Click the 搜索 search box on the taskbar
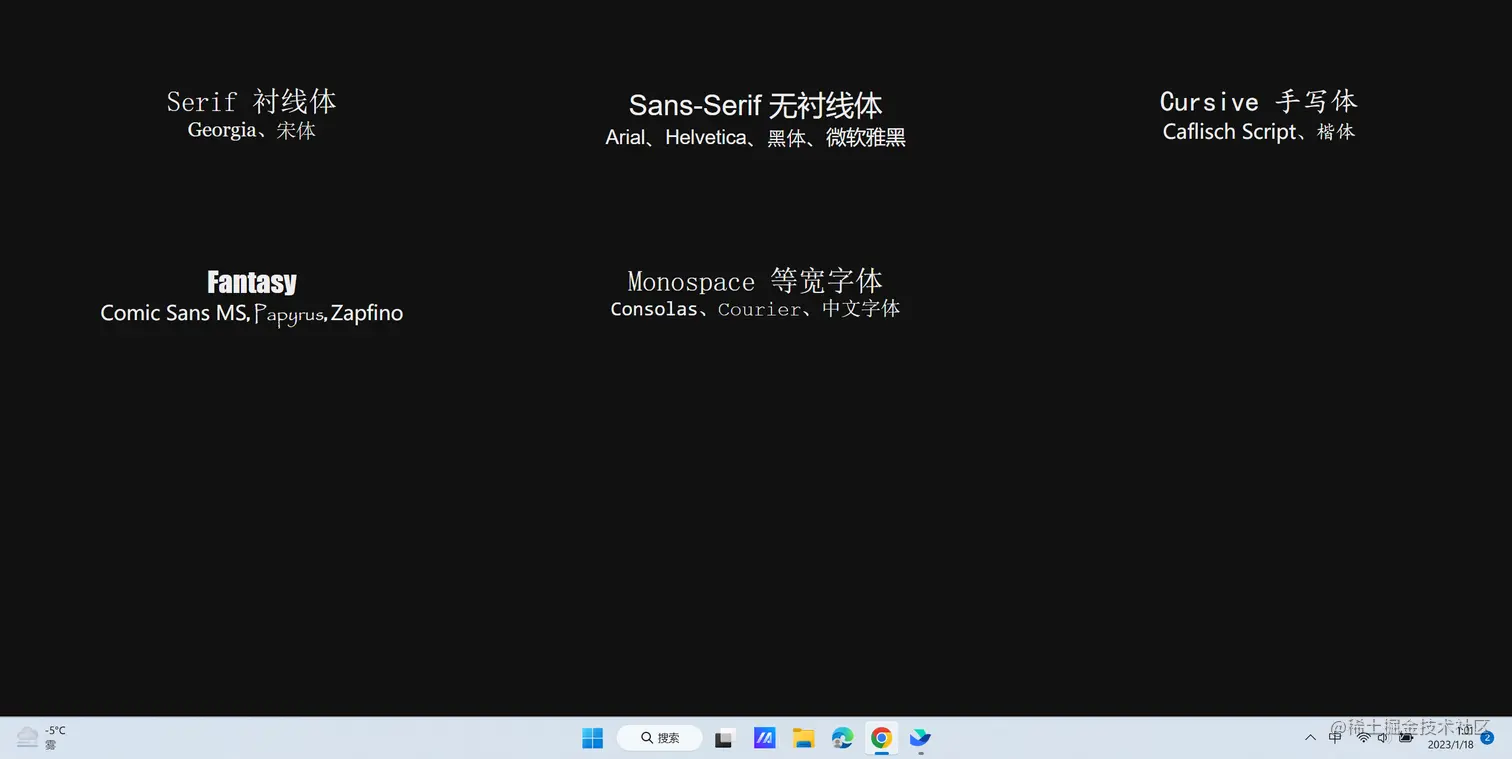1512x759 pixels. [659, 737]
